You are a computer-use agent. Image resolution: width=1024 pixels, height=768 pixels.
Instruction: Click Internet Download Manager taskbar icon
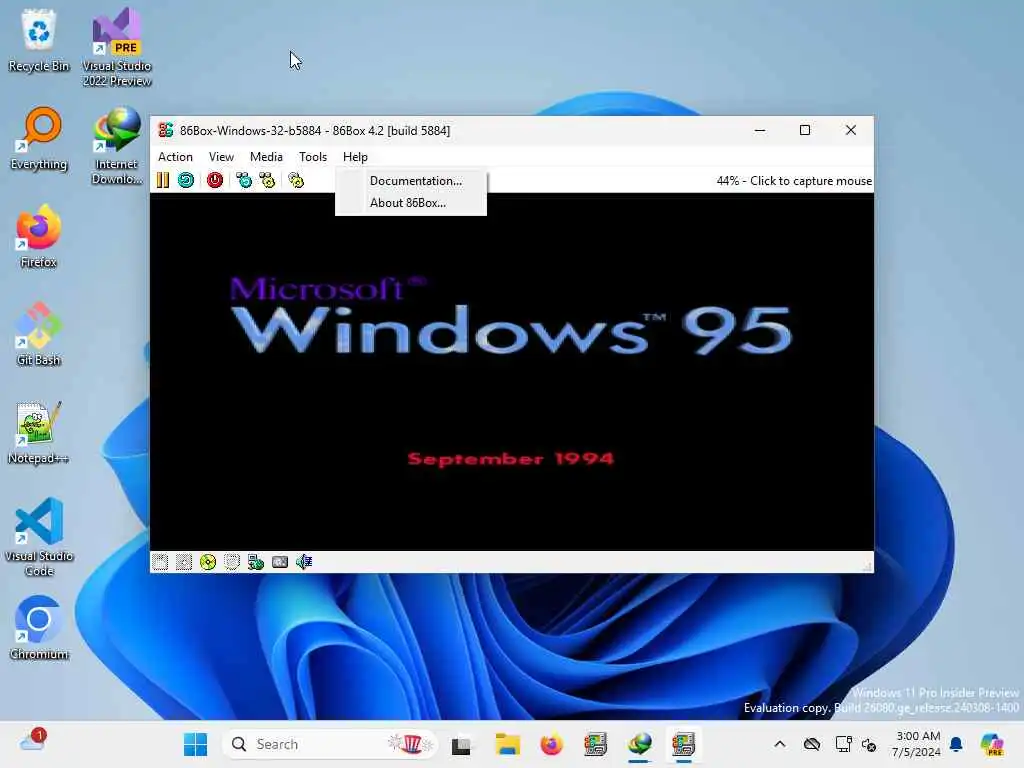point(639,744)
